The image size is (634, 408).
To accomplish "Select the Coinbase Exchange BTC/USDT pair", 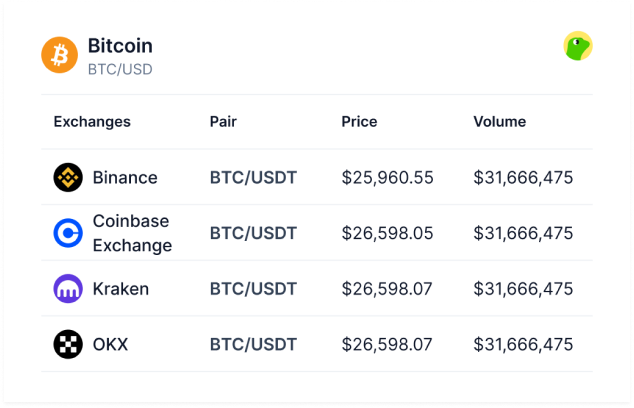I will point(253,233).
